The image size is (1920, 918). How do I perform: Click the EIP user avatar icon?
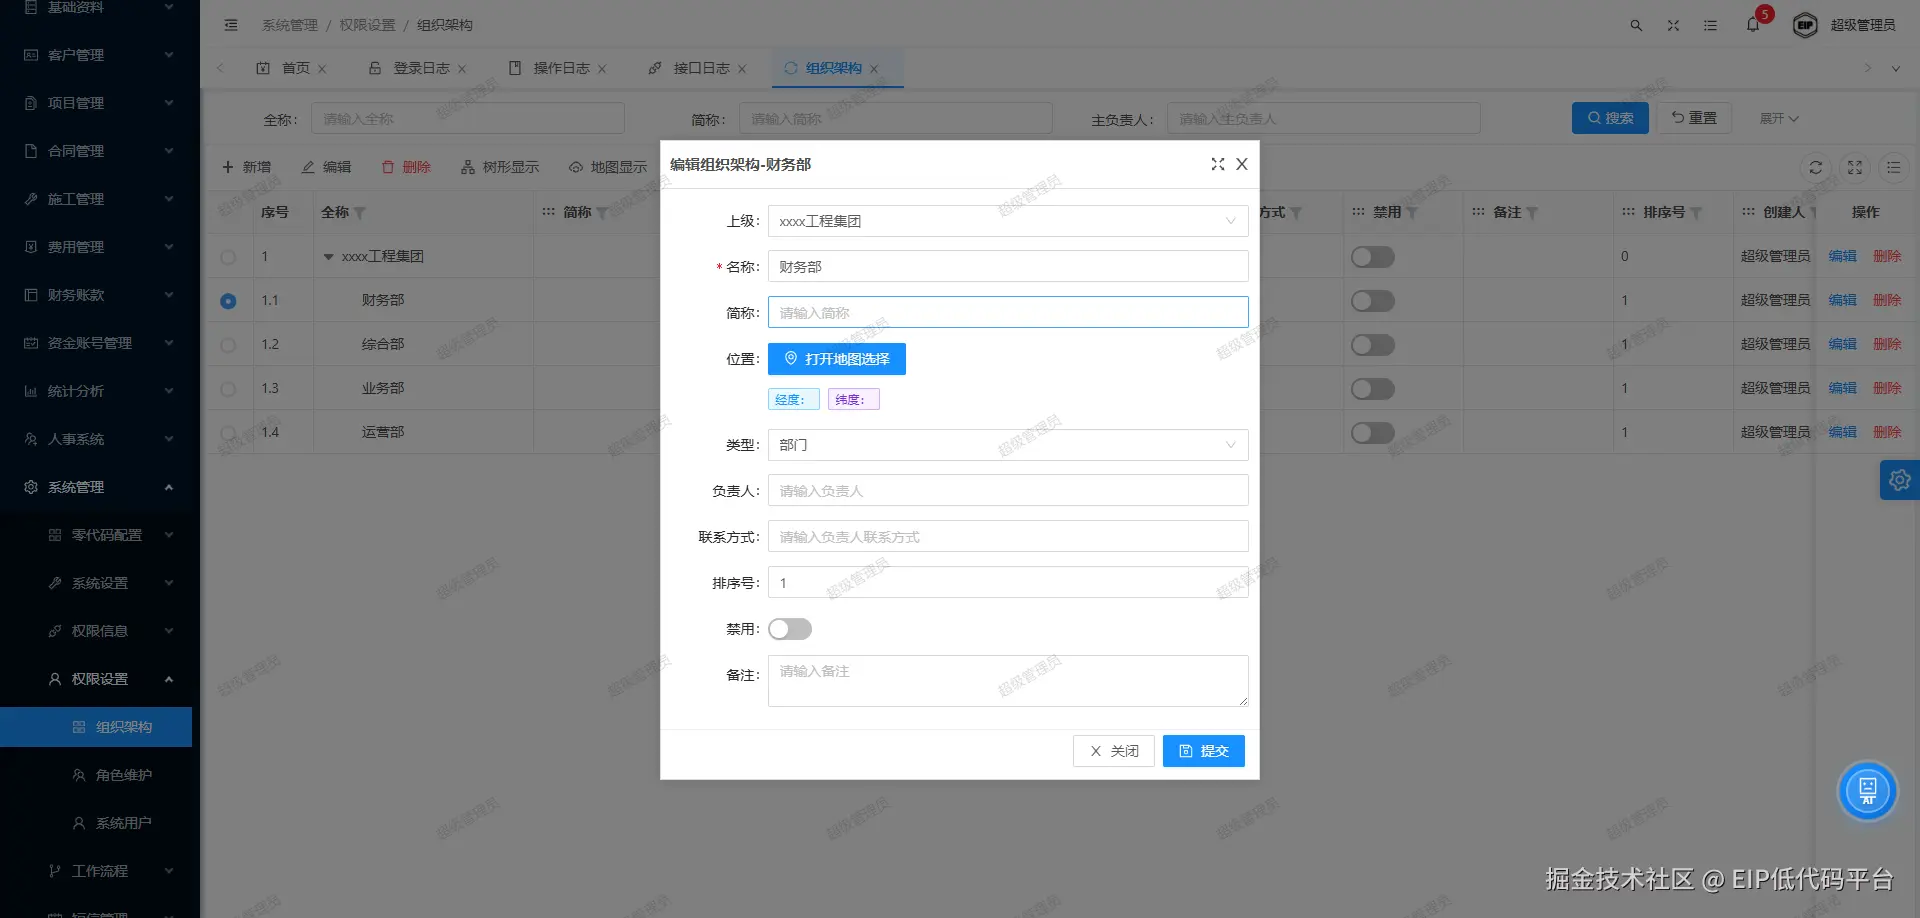click(1805, 25)
